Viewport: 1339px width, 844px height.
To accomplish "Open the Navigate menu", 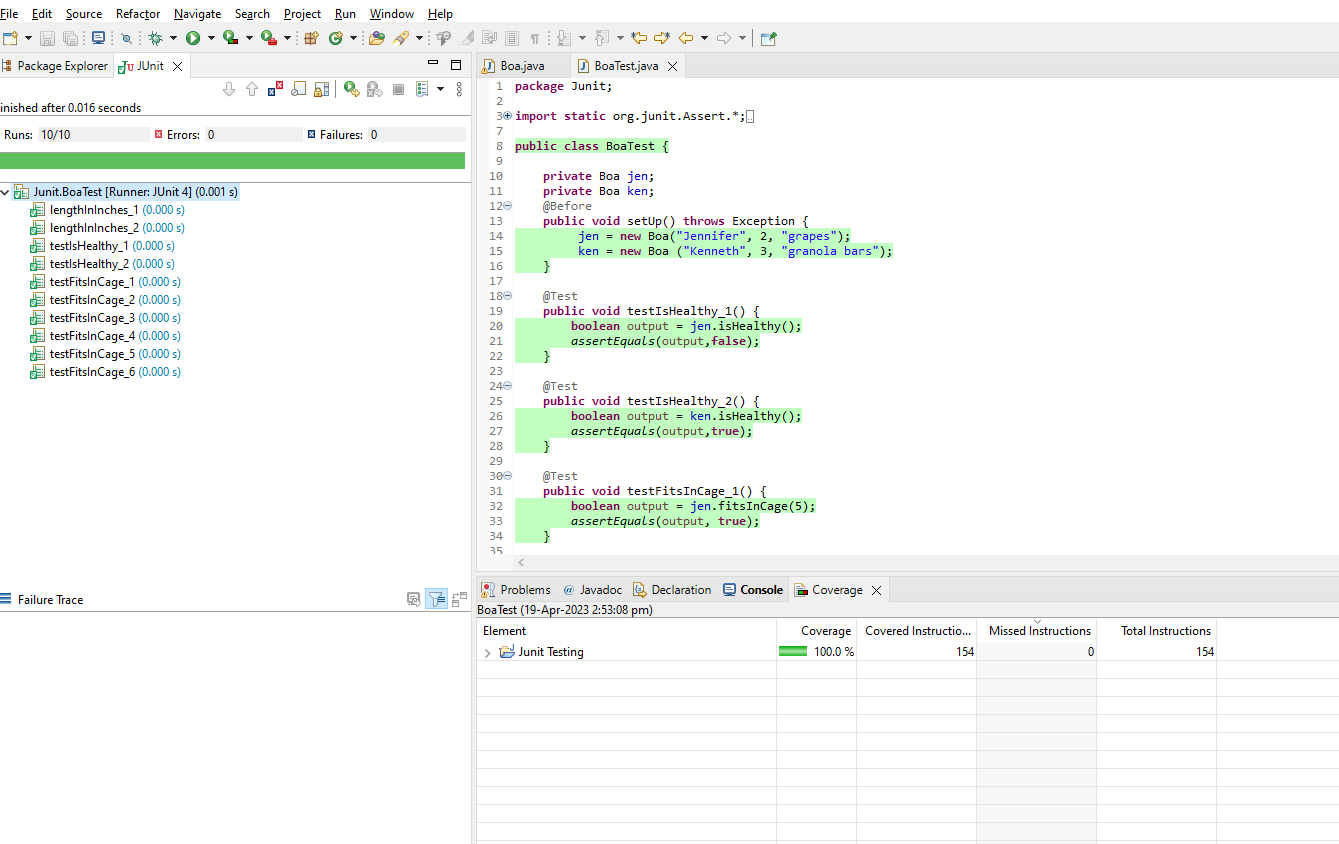I will (x=197, y=14).
